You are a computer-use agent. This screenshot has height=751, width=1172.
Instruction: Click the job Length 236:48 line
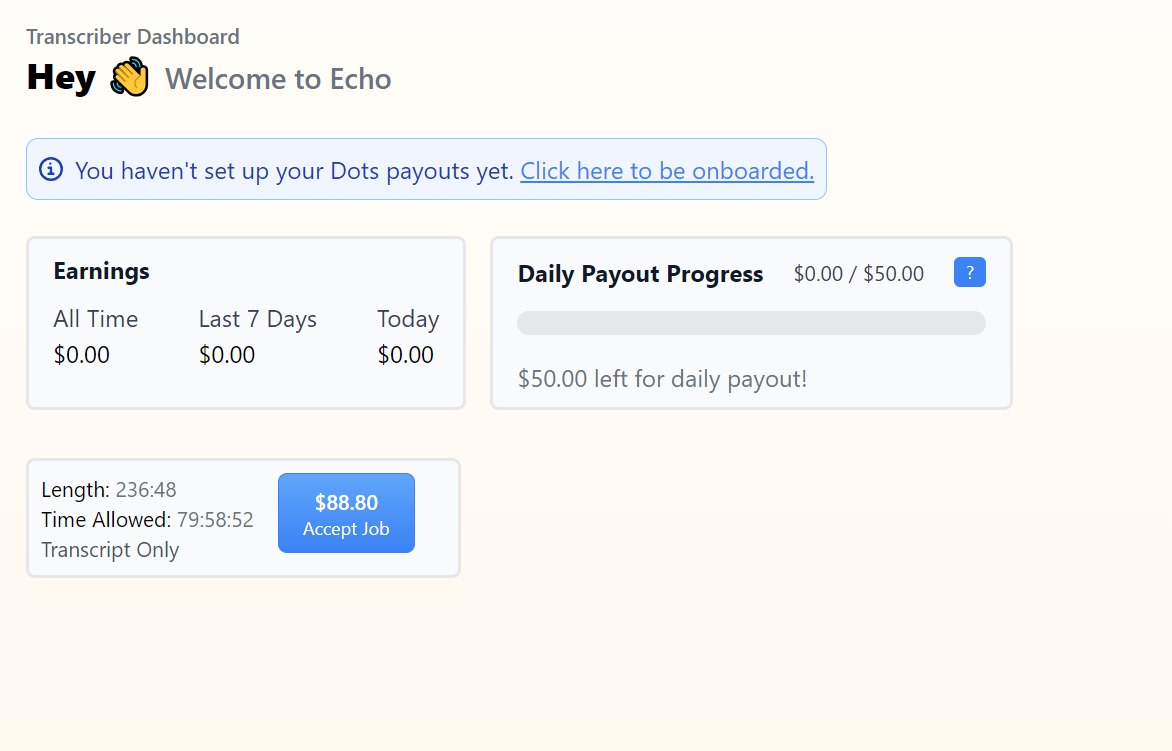pyautogui.click(x=109, y=489)
